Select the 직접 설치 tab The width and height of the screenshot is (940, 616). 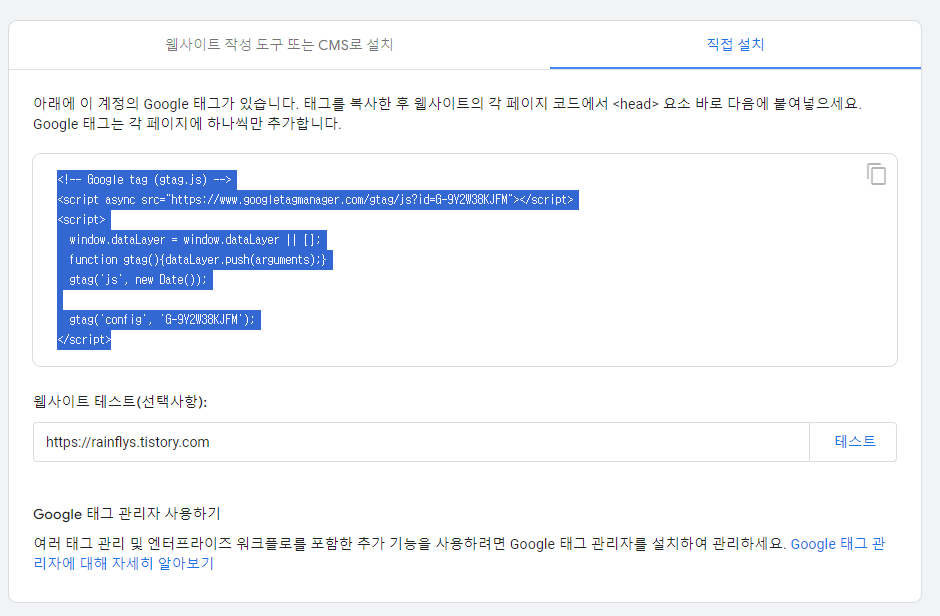click(x=735, y=45)
